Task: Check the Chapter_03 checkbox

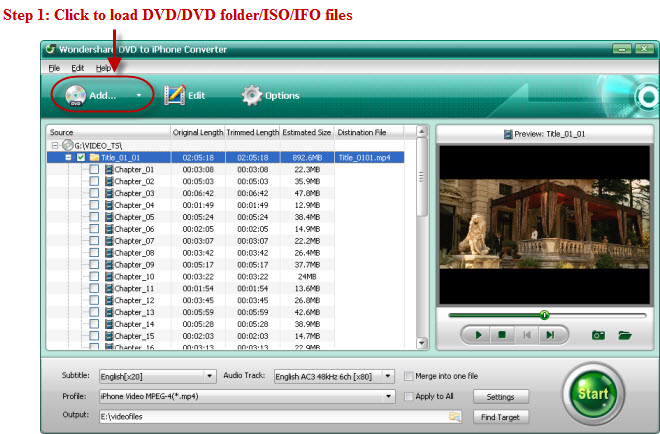Action: pyautogui.click(x=94, y=193)
